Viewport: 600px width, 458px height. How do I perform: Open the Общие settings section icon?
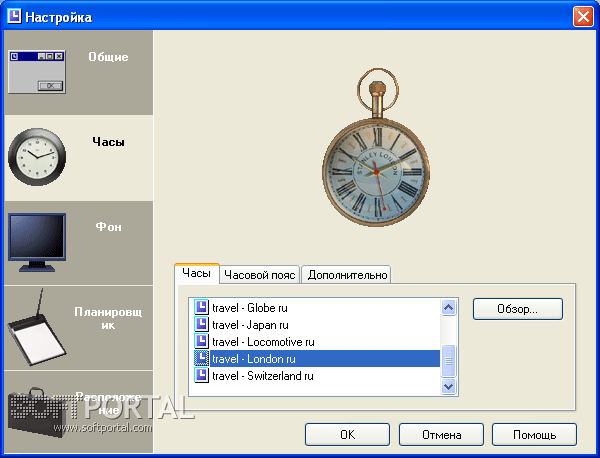(x=37, y=72)
